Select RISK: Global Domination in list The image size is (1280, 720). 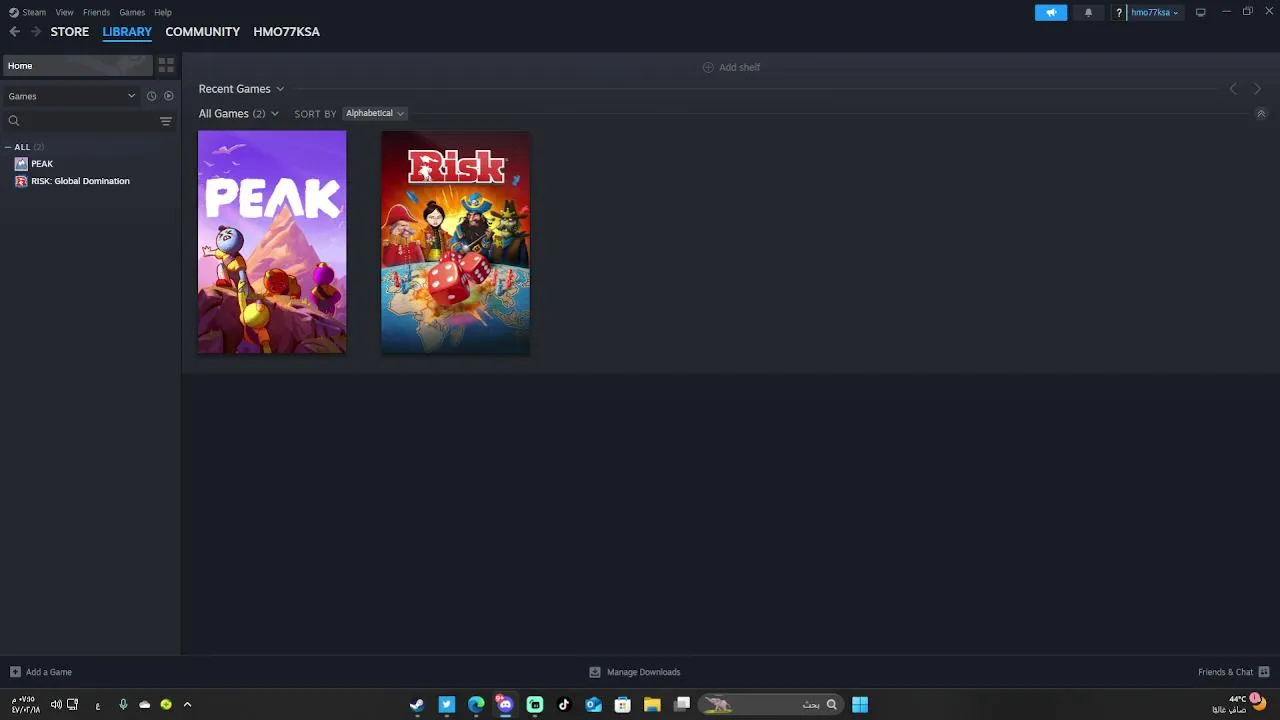80,181
